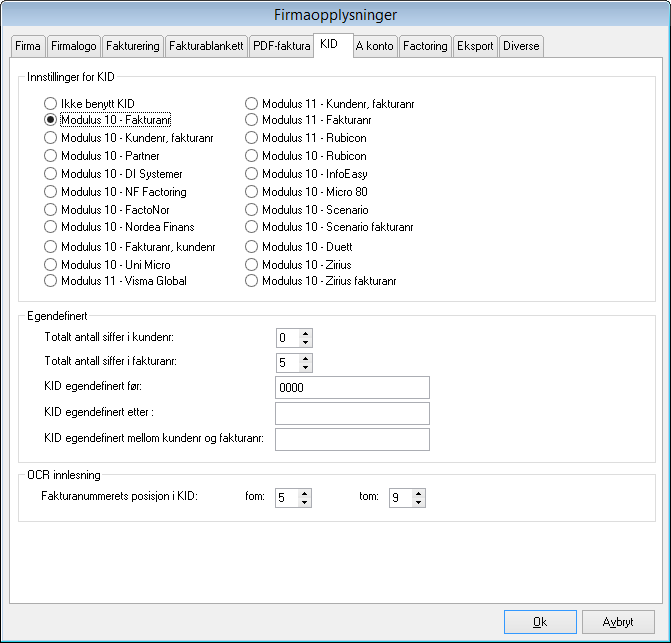671x643 pixels.
Task: Click the siffer i kundenr value field
Action: click(288, 338)
